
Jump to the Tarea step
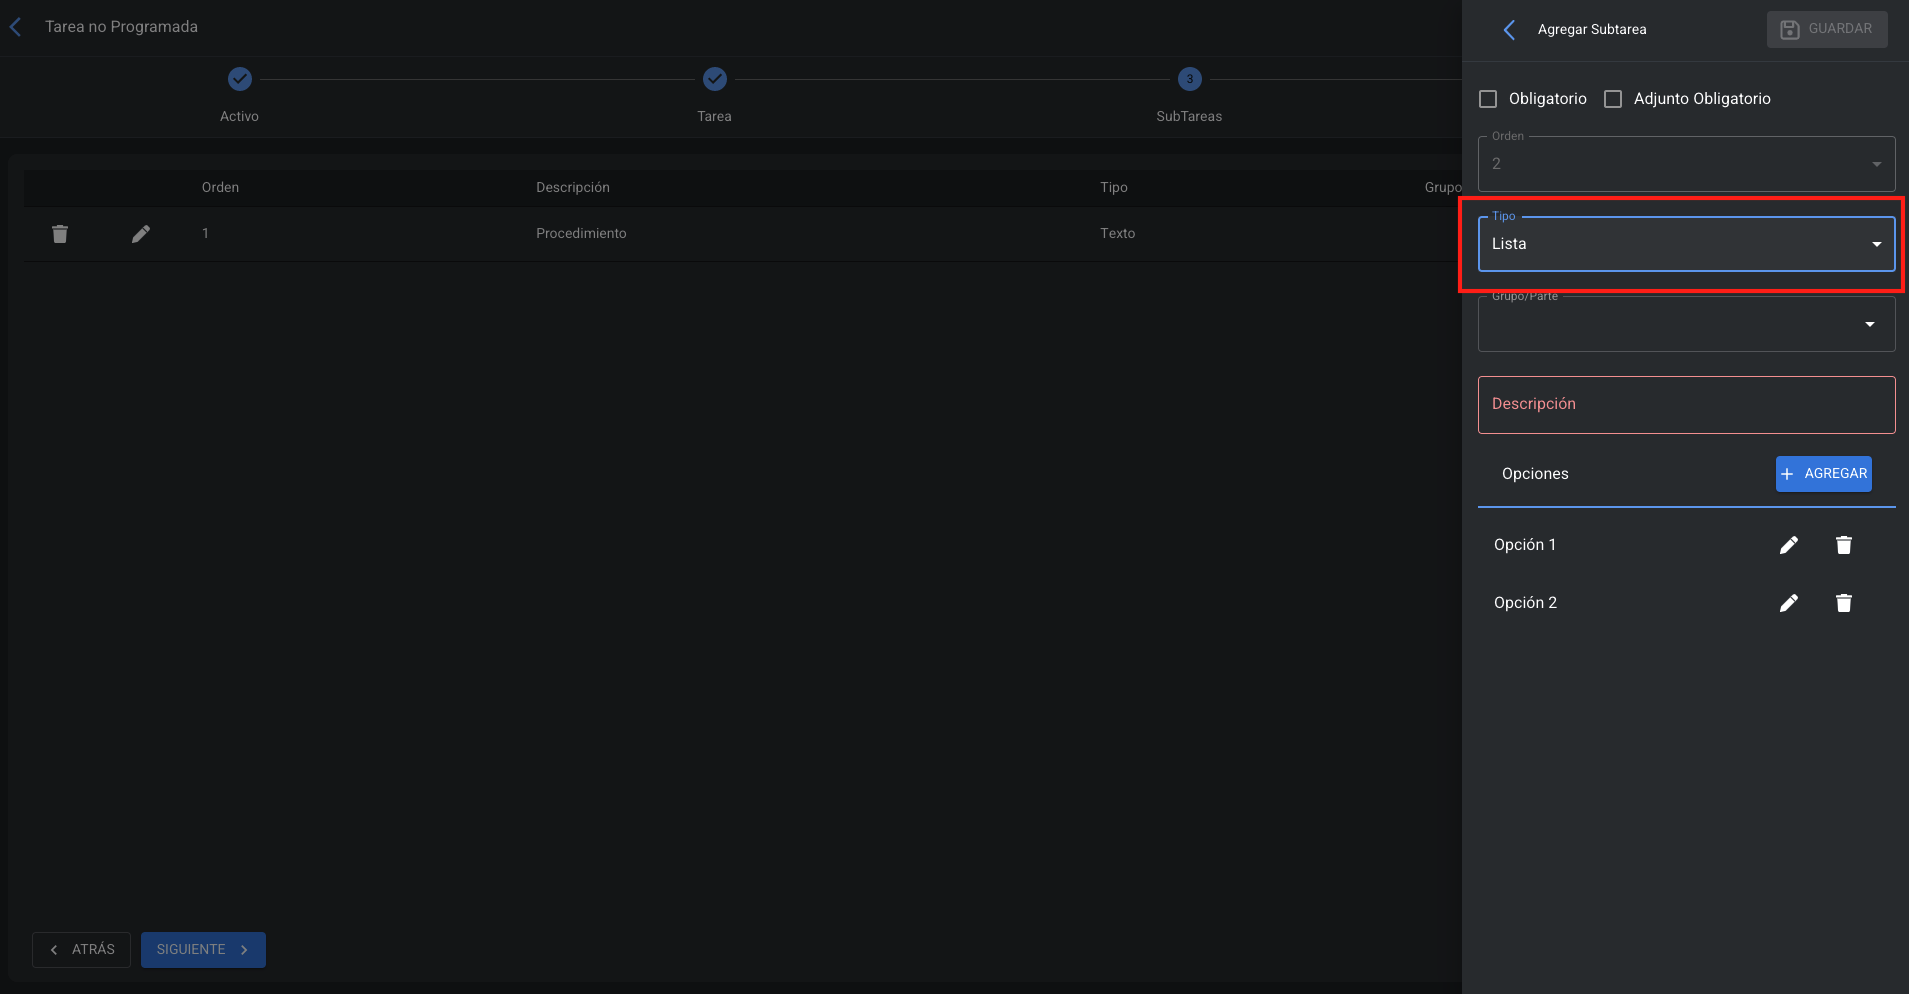[x=714, y=79]
